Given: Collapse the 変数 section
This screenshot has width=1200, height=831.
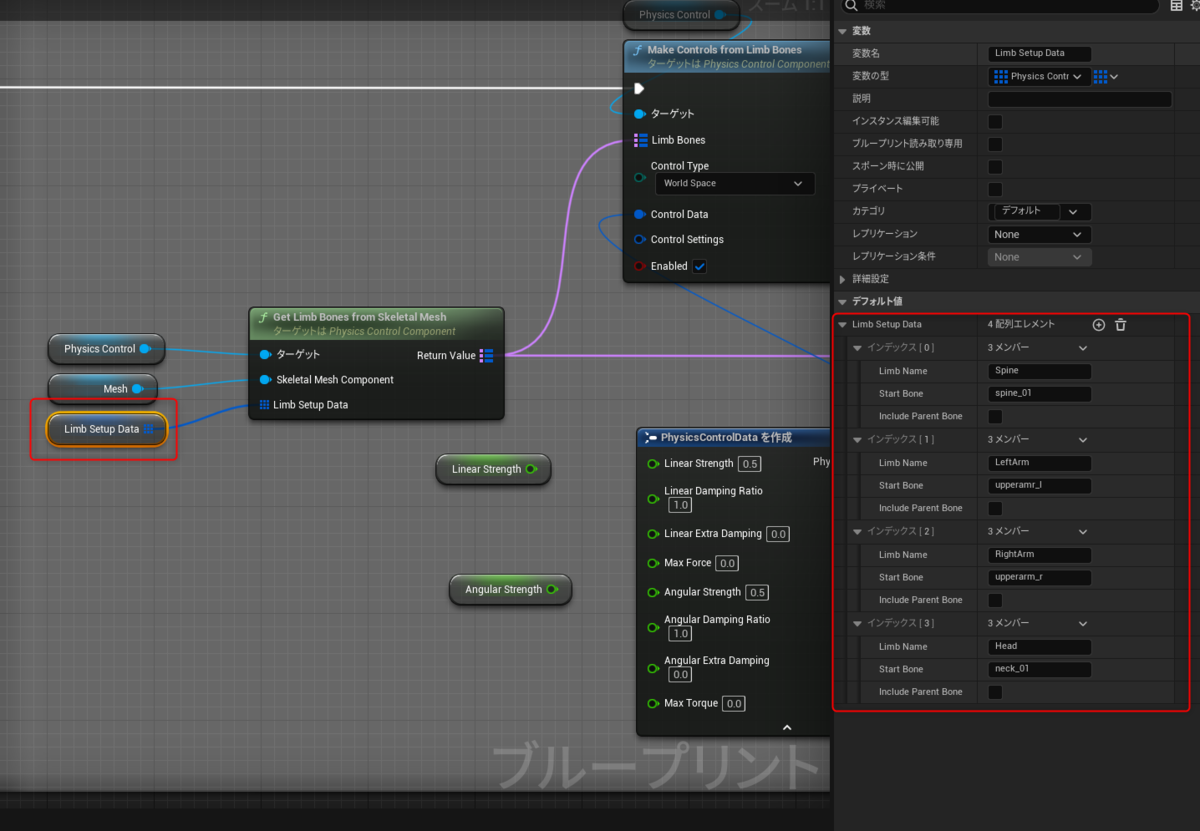Looking at the screenshot, I should coord(842,31).
